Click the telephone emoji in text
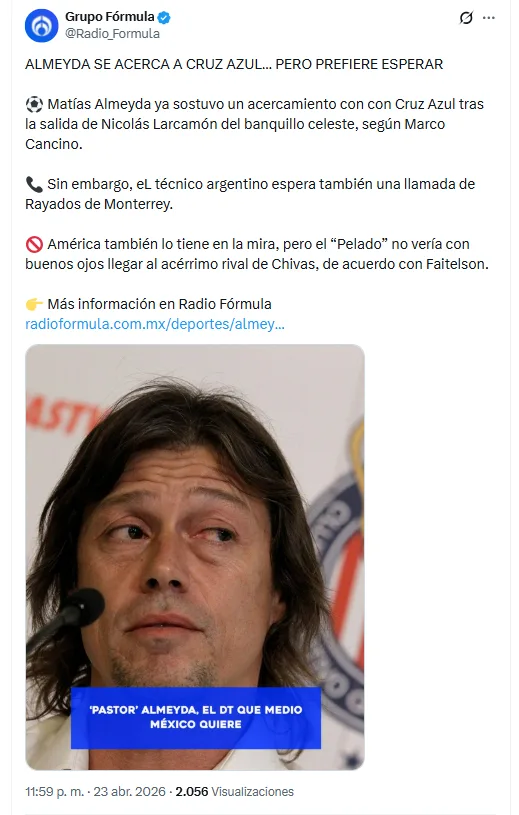 34,185
